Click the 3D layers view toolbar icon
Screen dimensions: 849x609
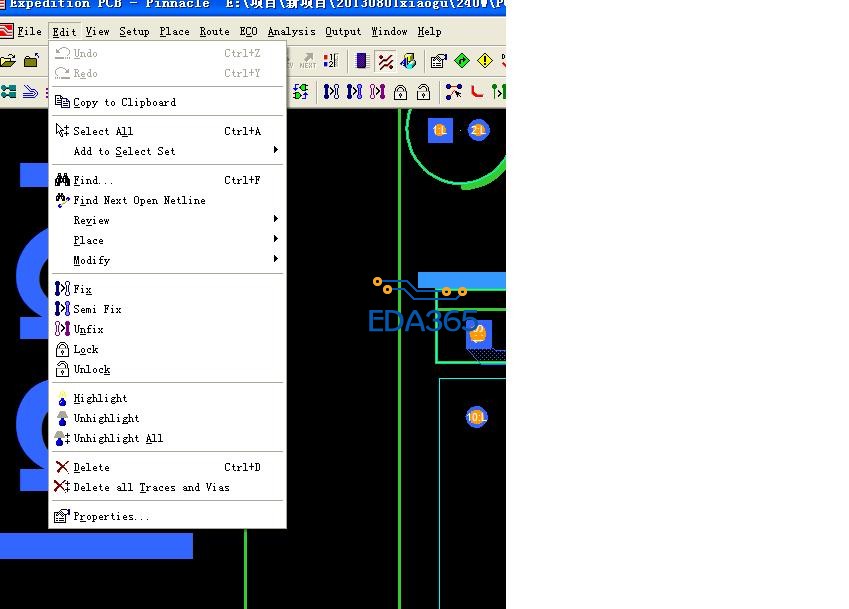(x=408, y=61)
